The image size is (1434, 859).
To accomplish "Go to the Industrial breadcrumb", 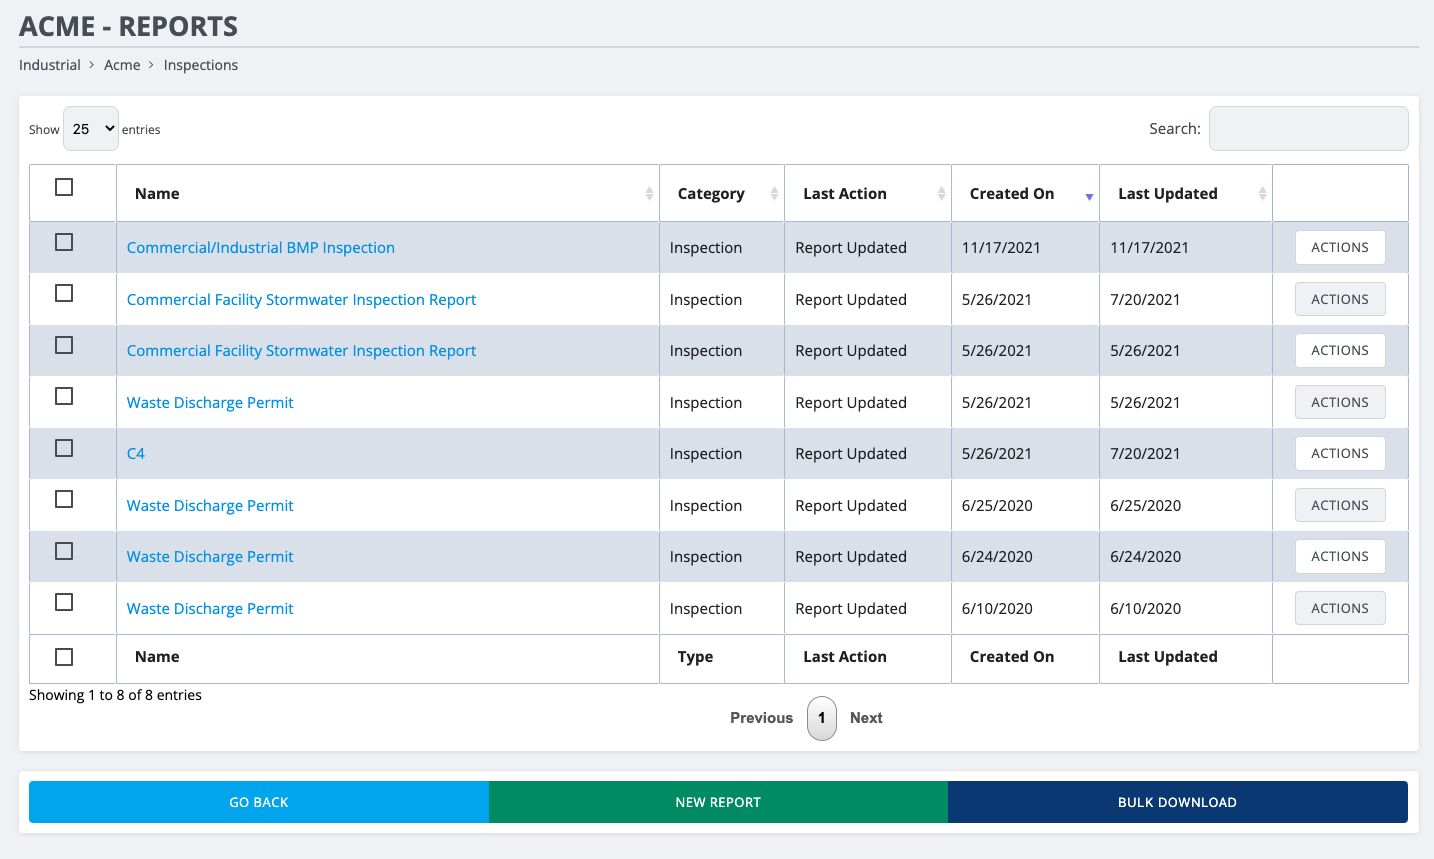I will point(50,65).
